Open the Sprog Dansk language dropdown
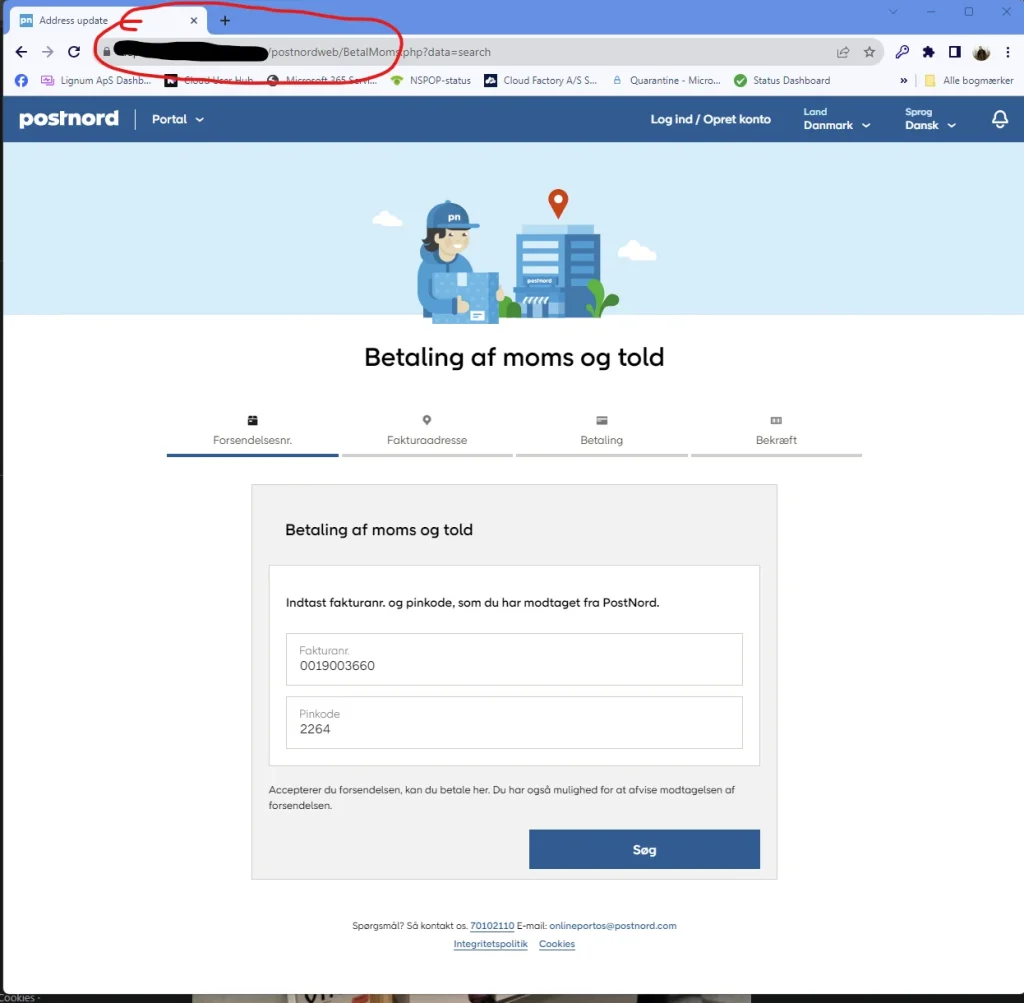The width and height of the screenshot is (1024, 1003). coord(930,119)
